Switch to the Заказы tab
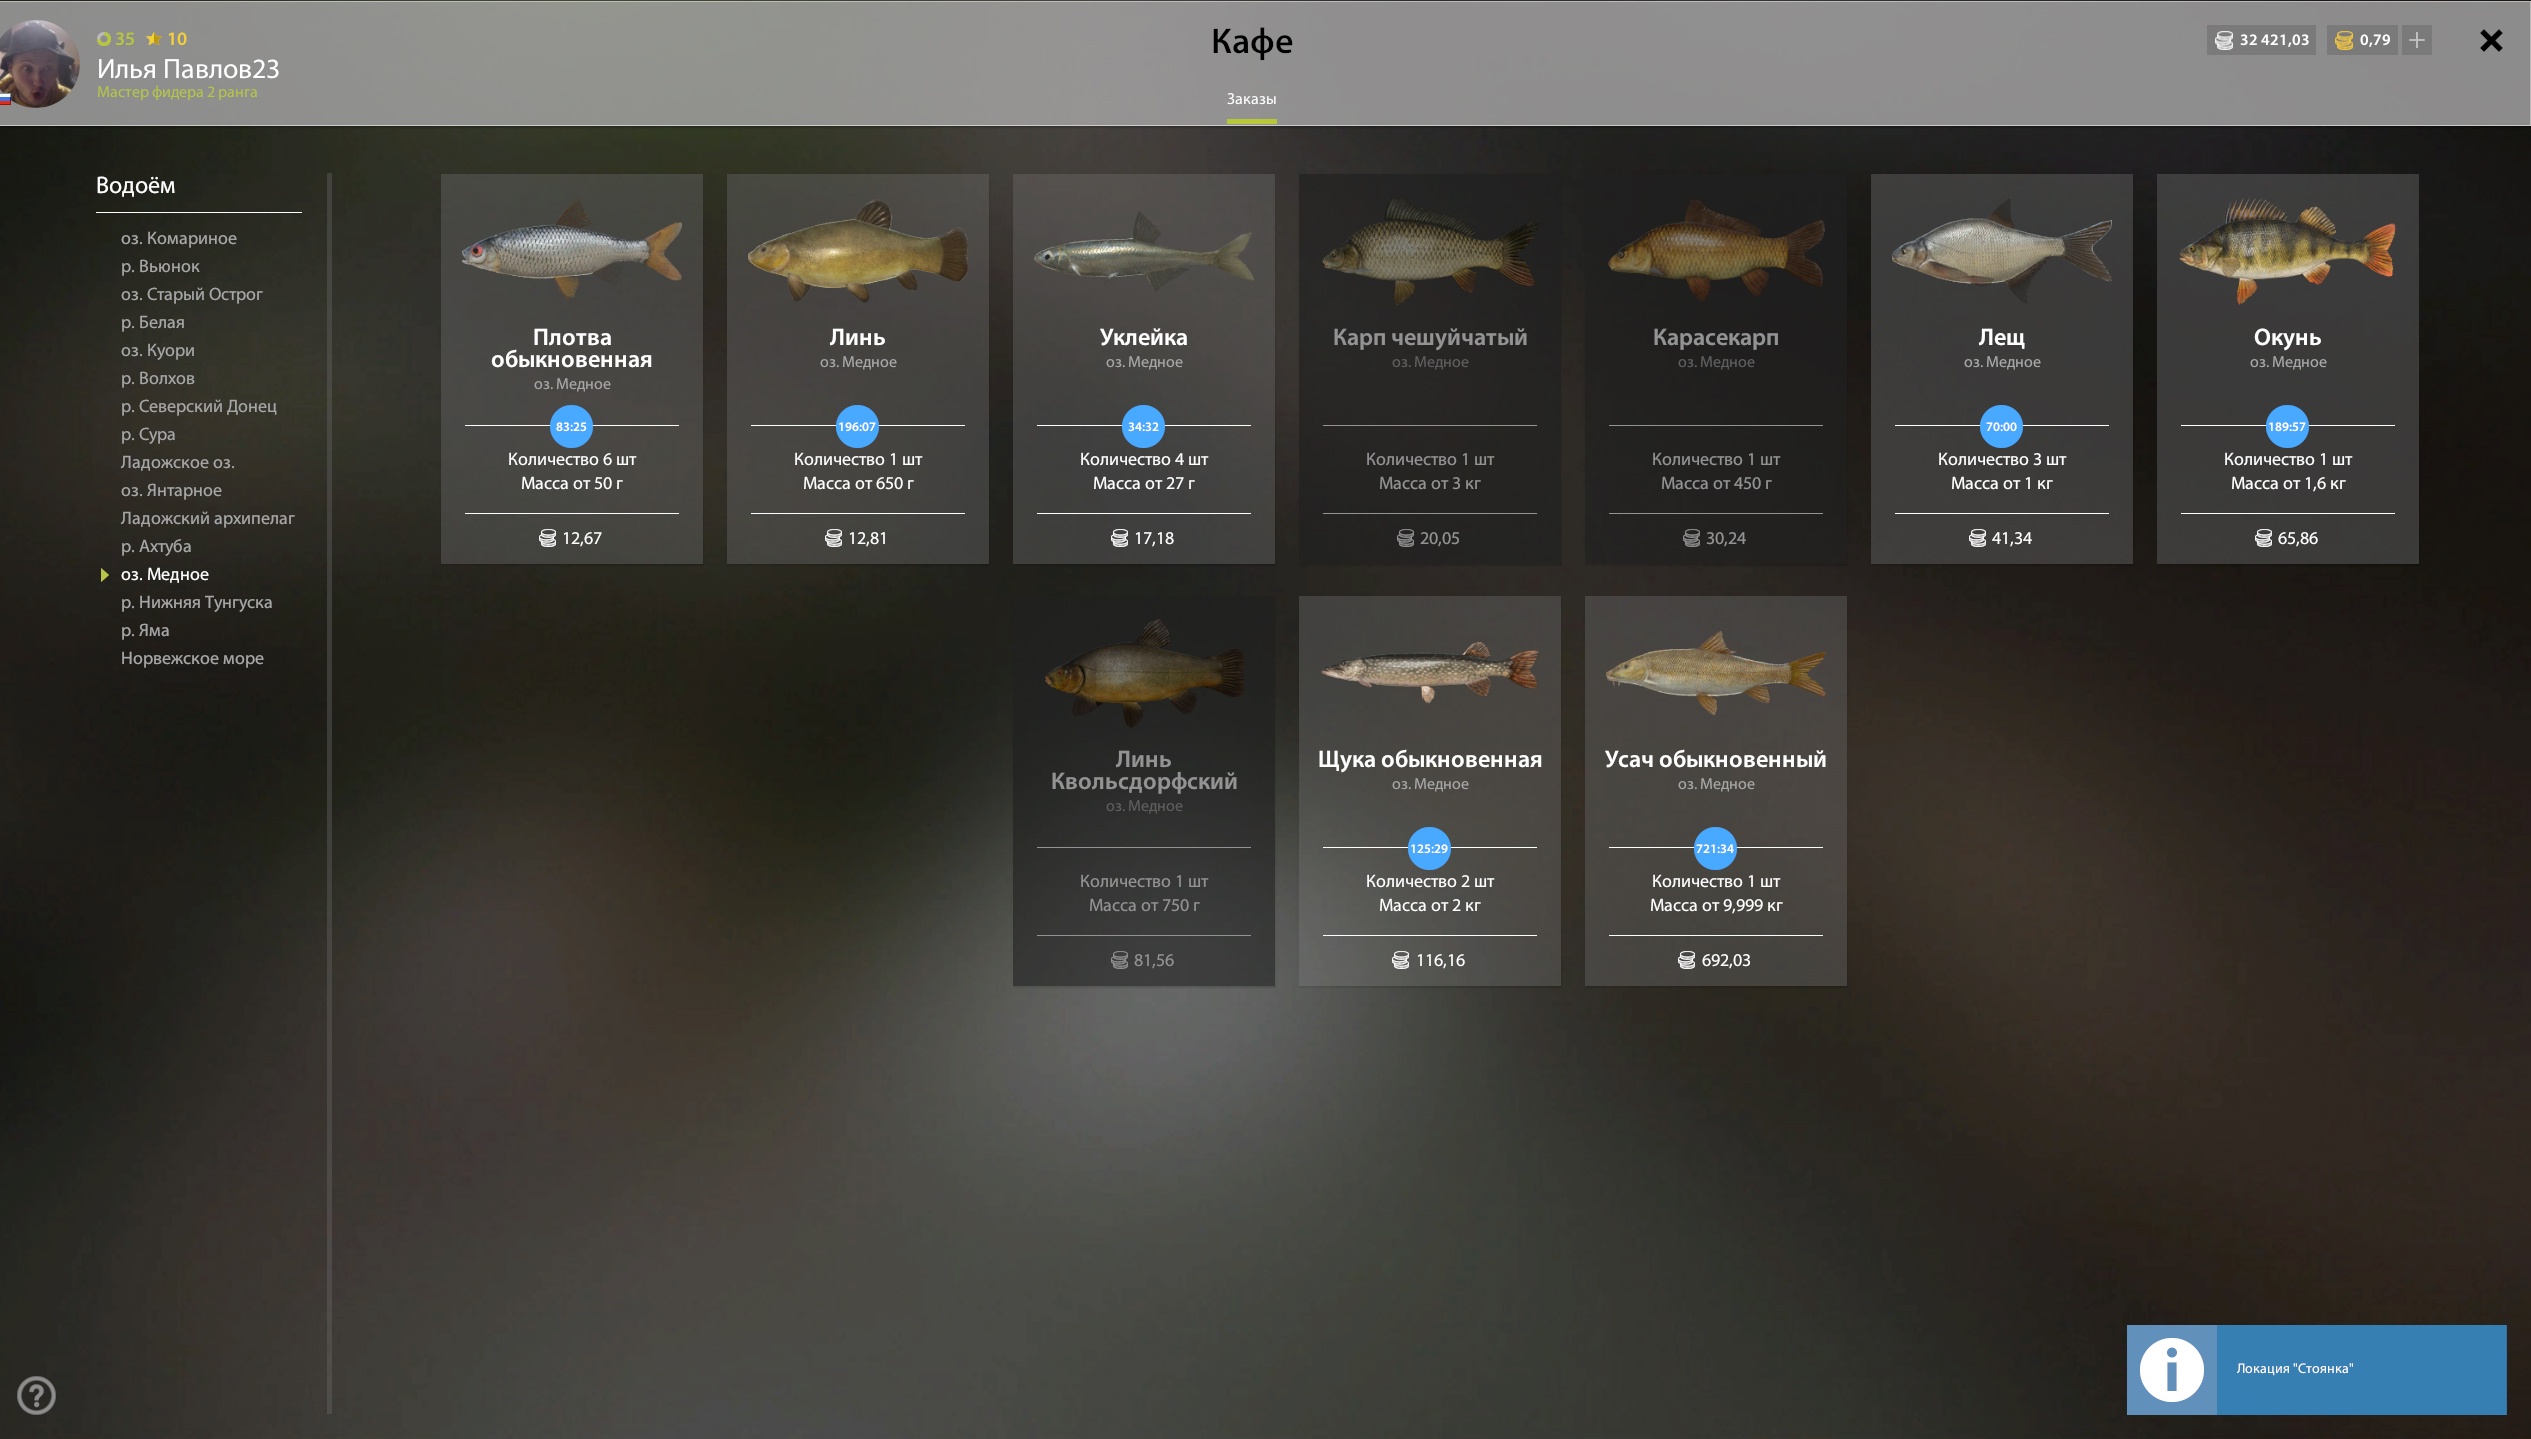The width and height of the screenshot is (2531, 1439). tap(1251, 99)
